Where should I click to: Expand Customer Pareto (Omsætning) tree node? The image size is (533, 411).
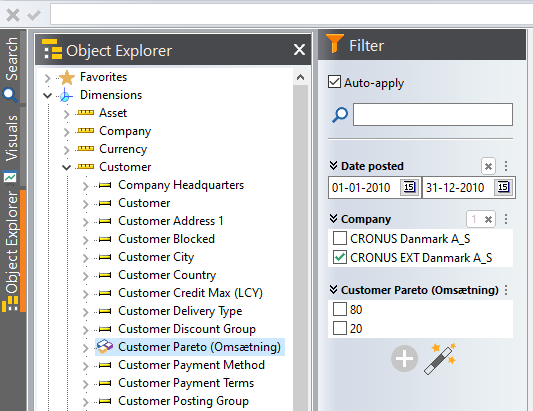click(86, 348)
